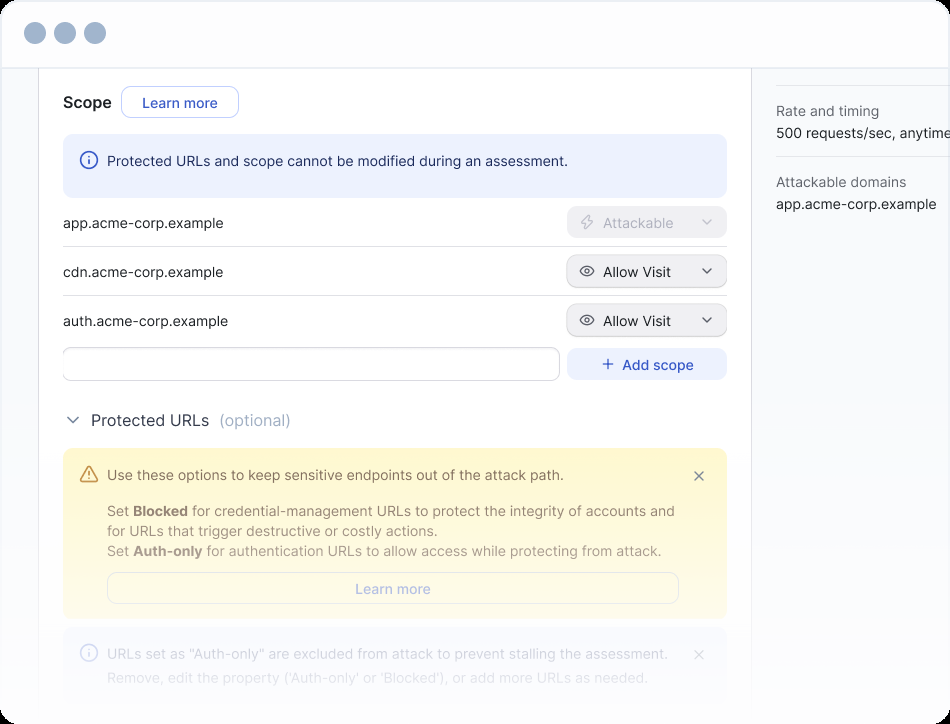Click the eye icon in the auth.acme-corp.example row
The image size is (950, 724).
(x=586, y=320)
